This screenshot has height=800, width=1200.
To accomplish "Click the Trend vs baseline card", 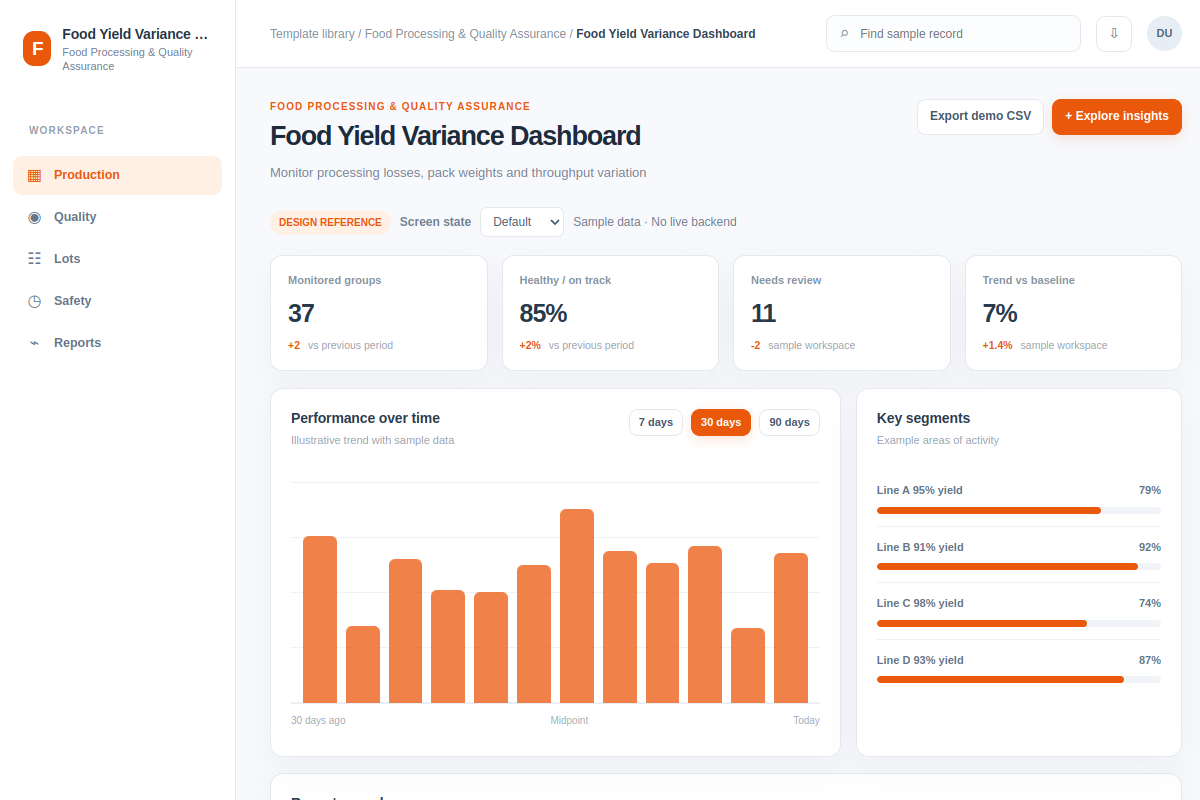I will [x=1073, y=313].
